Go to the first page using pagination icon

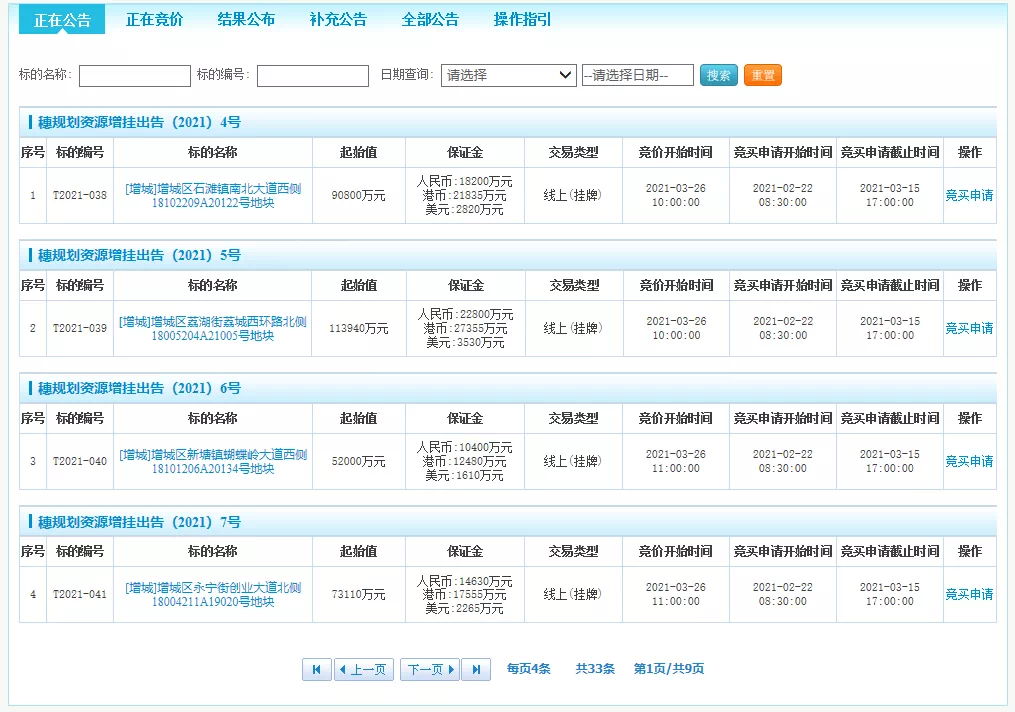(x=316, y=669)
